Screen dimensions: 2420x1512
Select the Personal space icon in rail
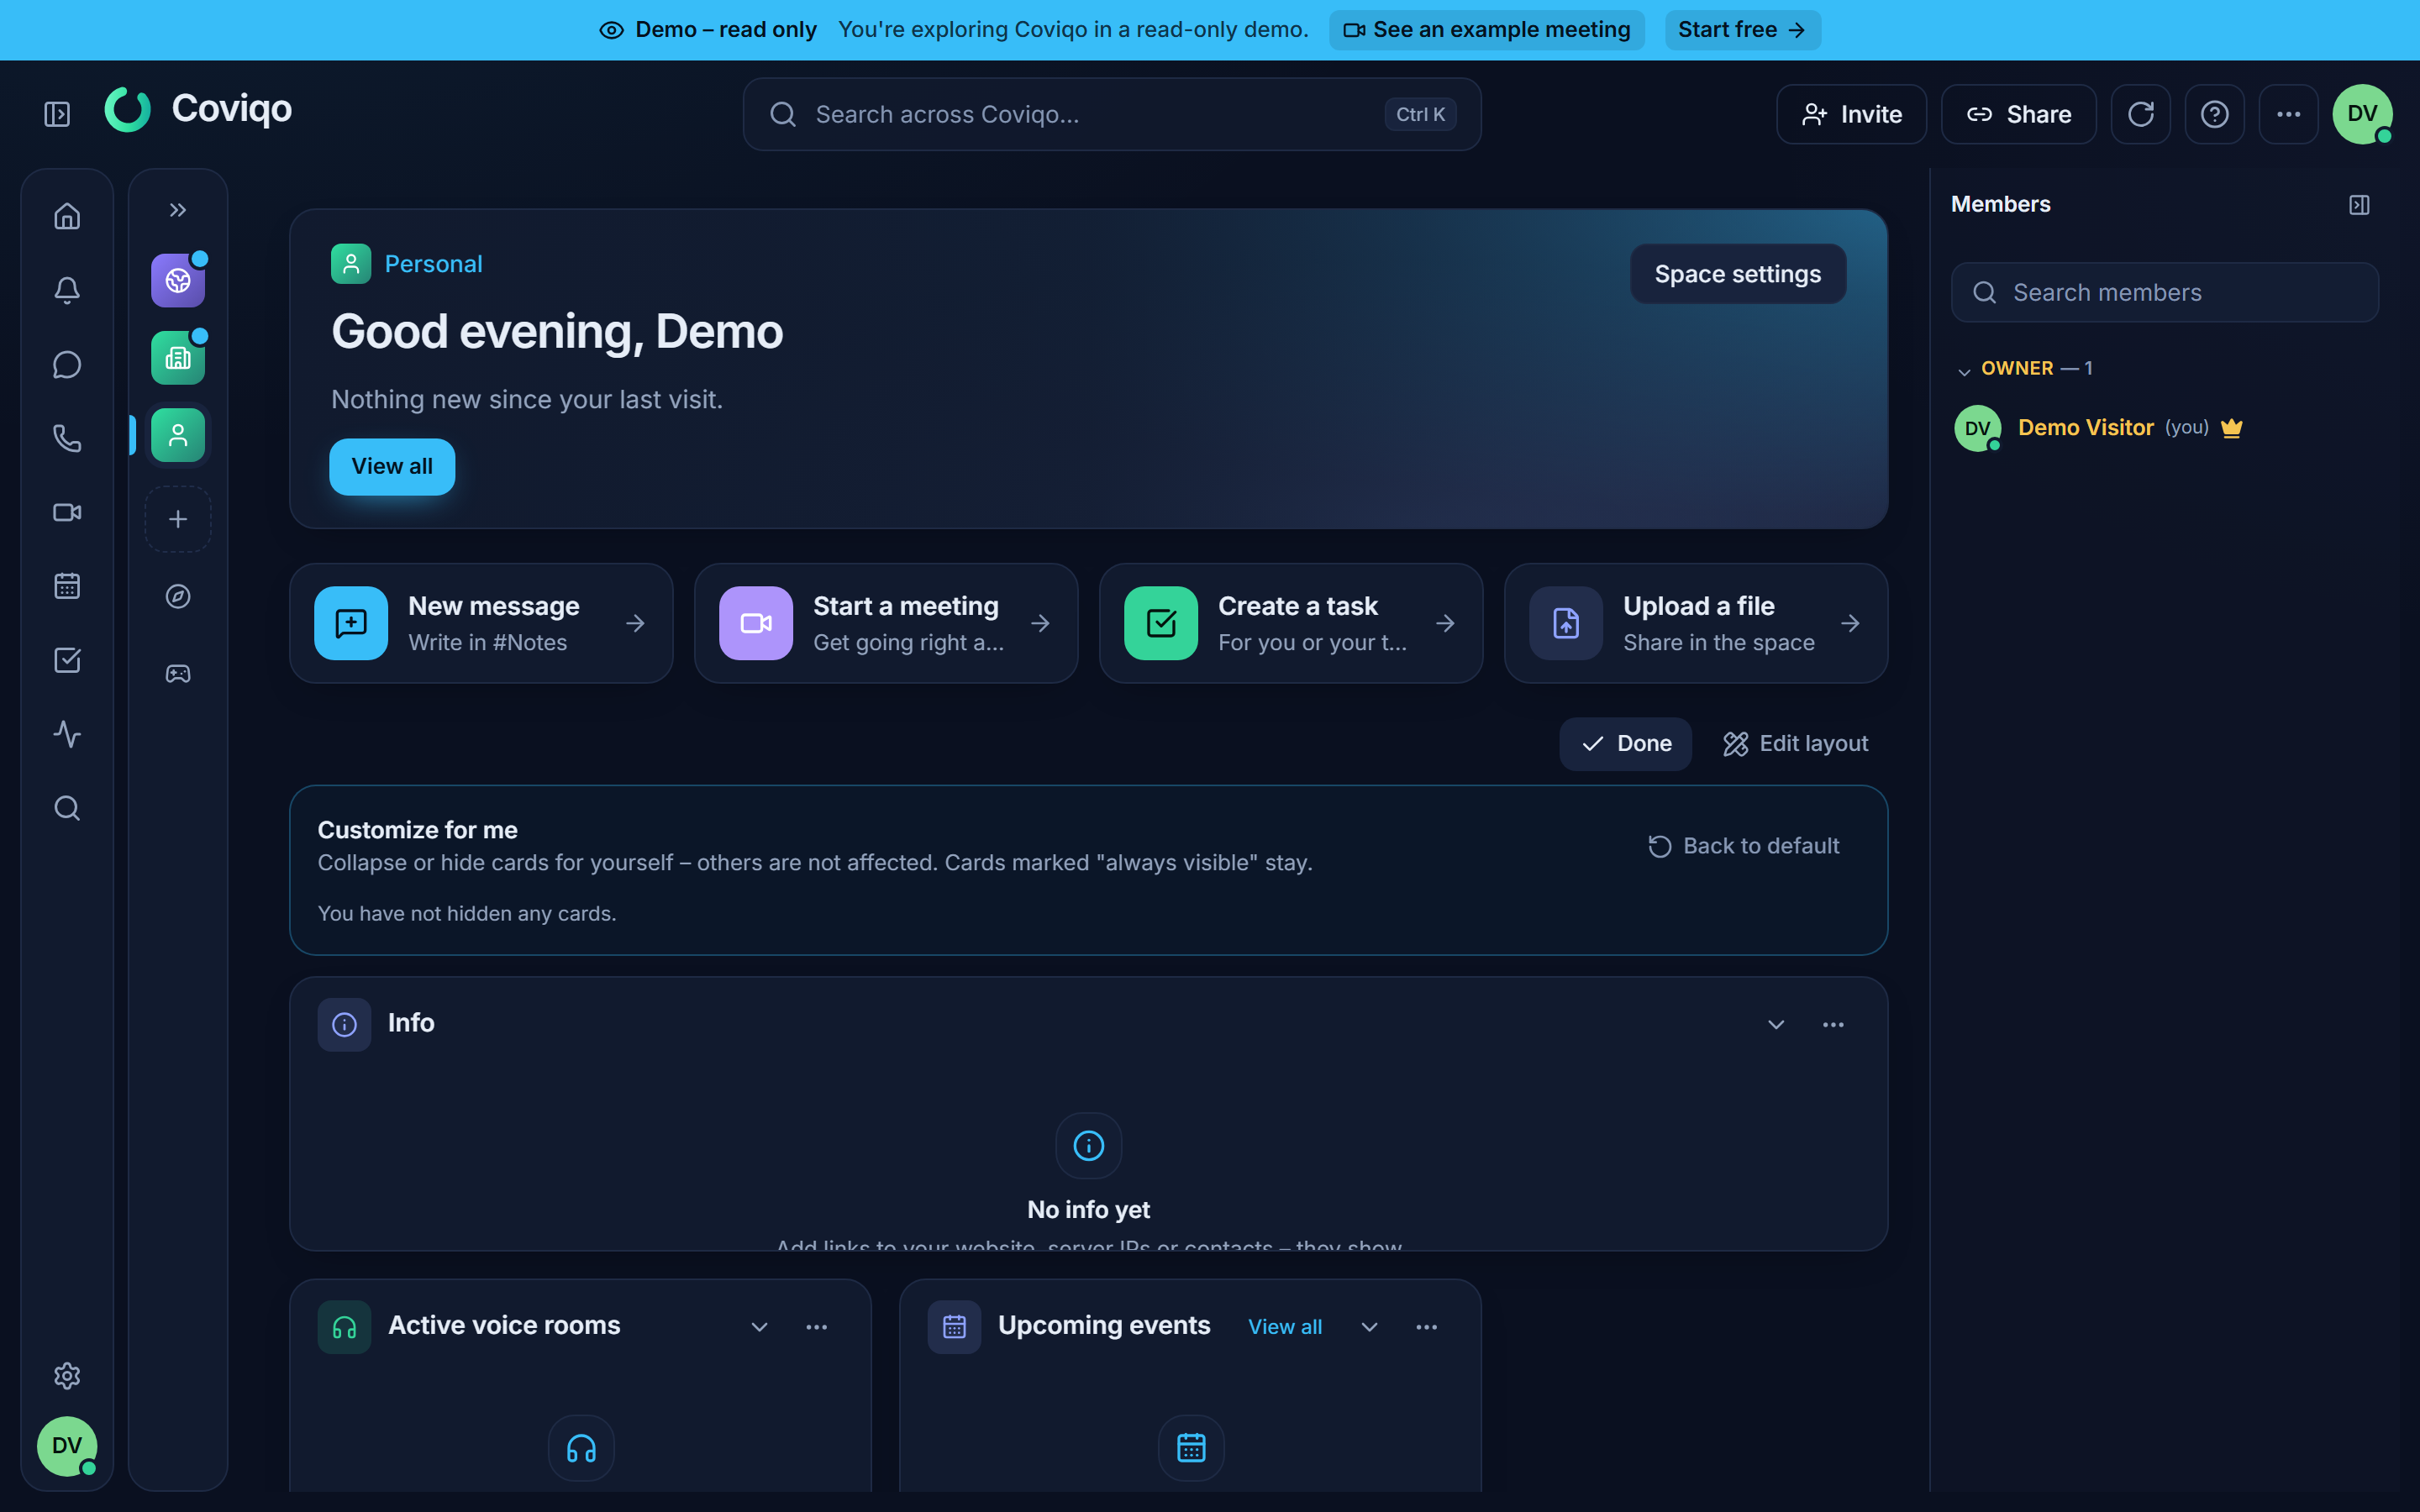coord(178,435)
